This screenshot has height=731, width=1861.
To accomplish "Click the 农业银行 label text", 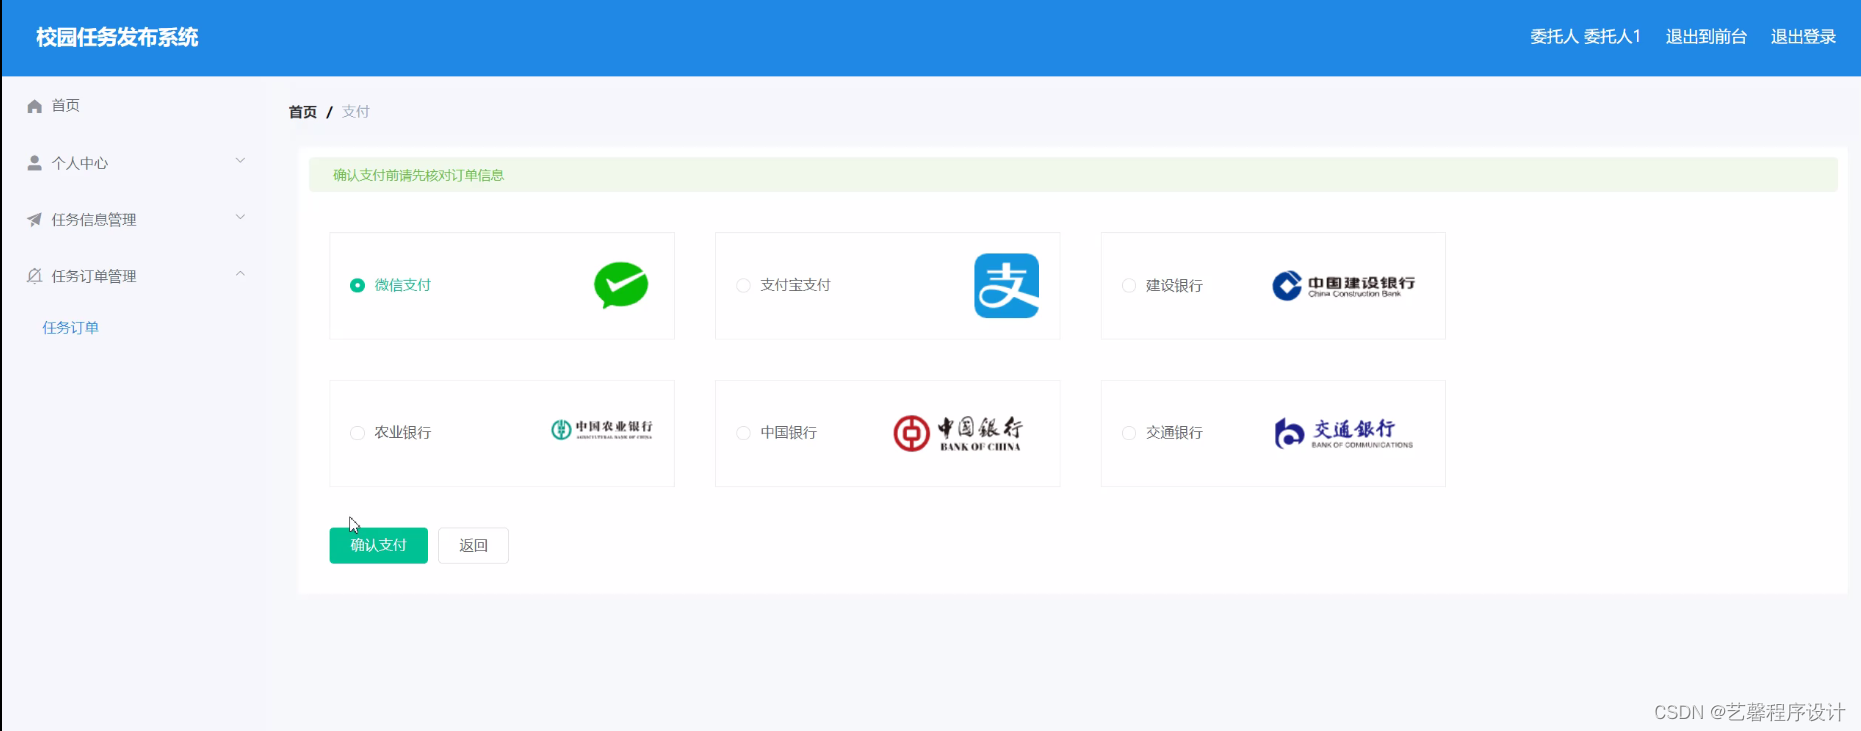I will coord(402,433).
